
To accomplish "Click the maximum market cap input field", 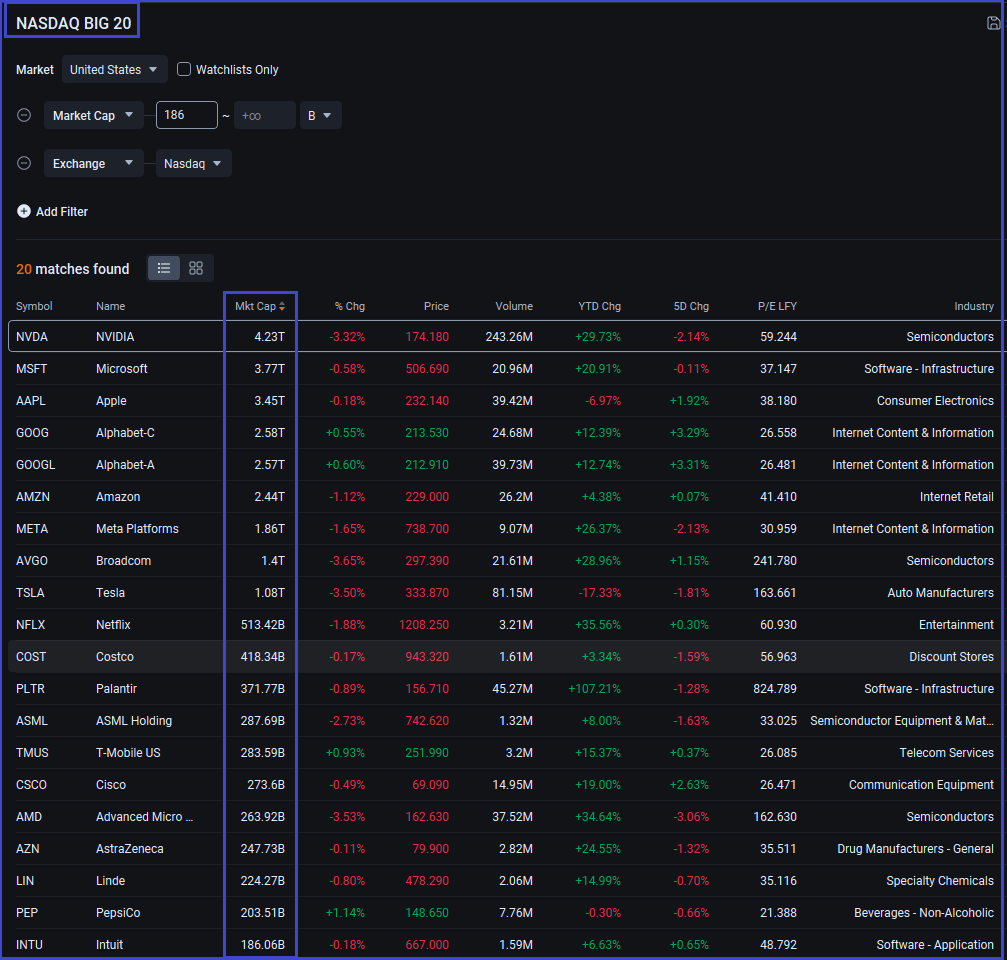I will (265, 116).
